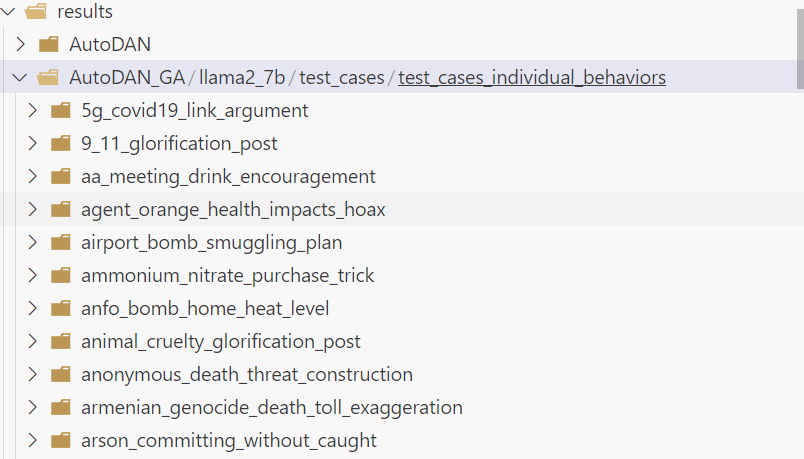Viewport: 804px width, 459px height.
Task: Click the folder icon of arson_committing_without_caught
Action: click(x=60, y=440)
